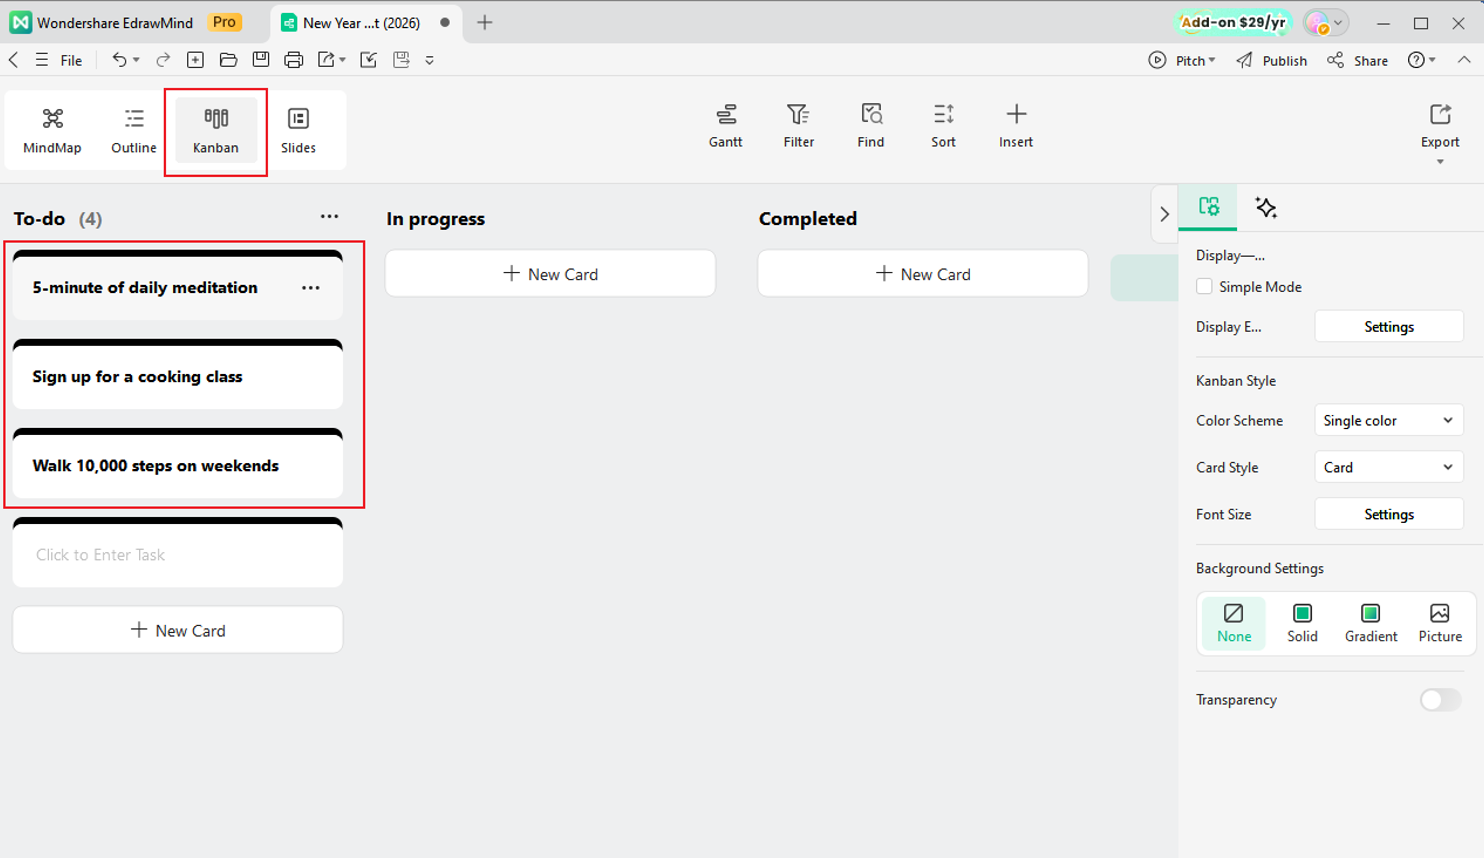
Task: Switch to the Outline view tab
Action: [x=133, y=130]
